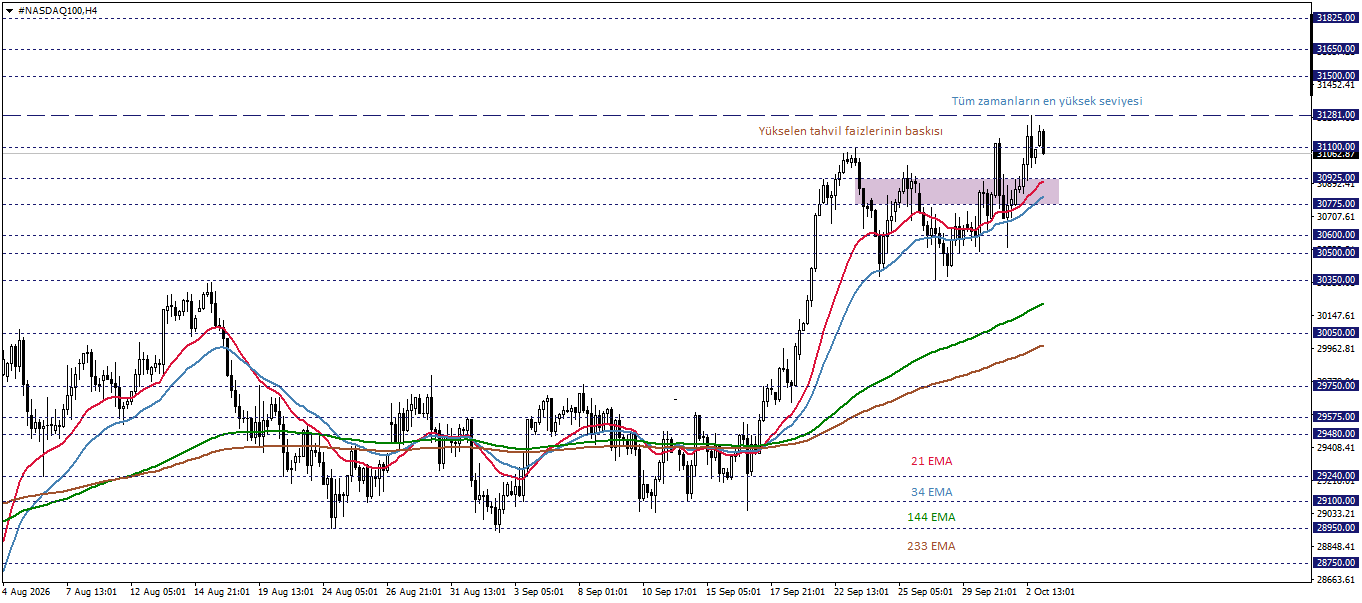Click the 30500.00 price level label
This screenshot has height=603, width=1362.
[x=1335, y=253]
